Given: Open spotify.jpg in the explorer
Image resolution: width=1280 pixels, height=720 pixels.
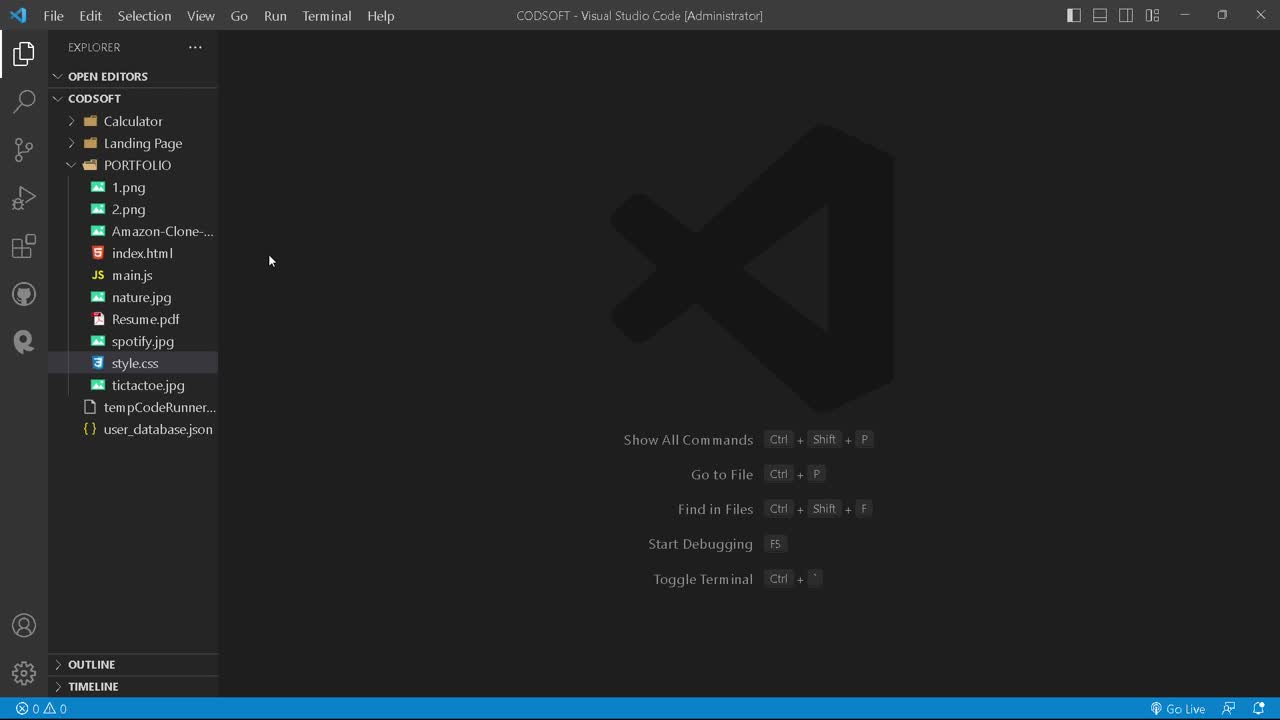Looking at the screenshot, I should (133, 341).
